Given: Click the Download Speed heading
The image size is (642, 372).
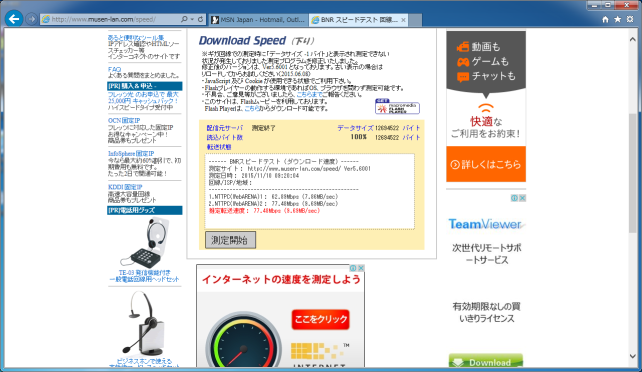Looking at the screenshot, I should pos(242,41).
